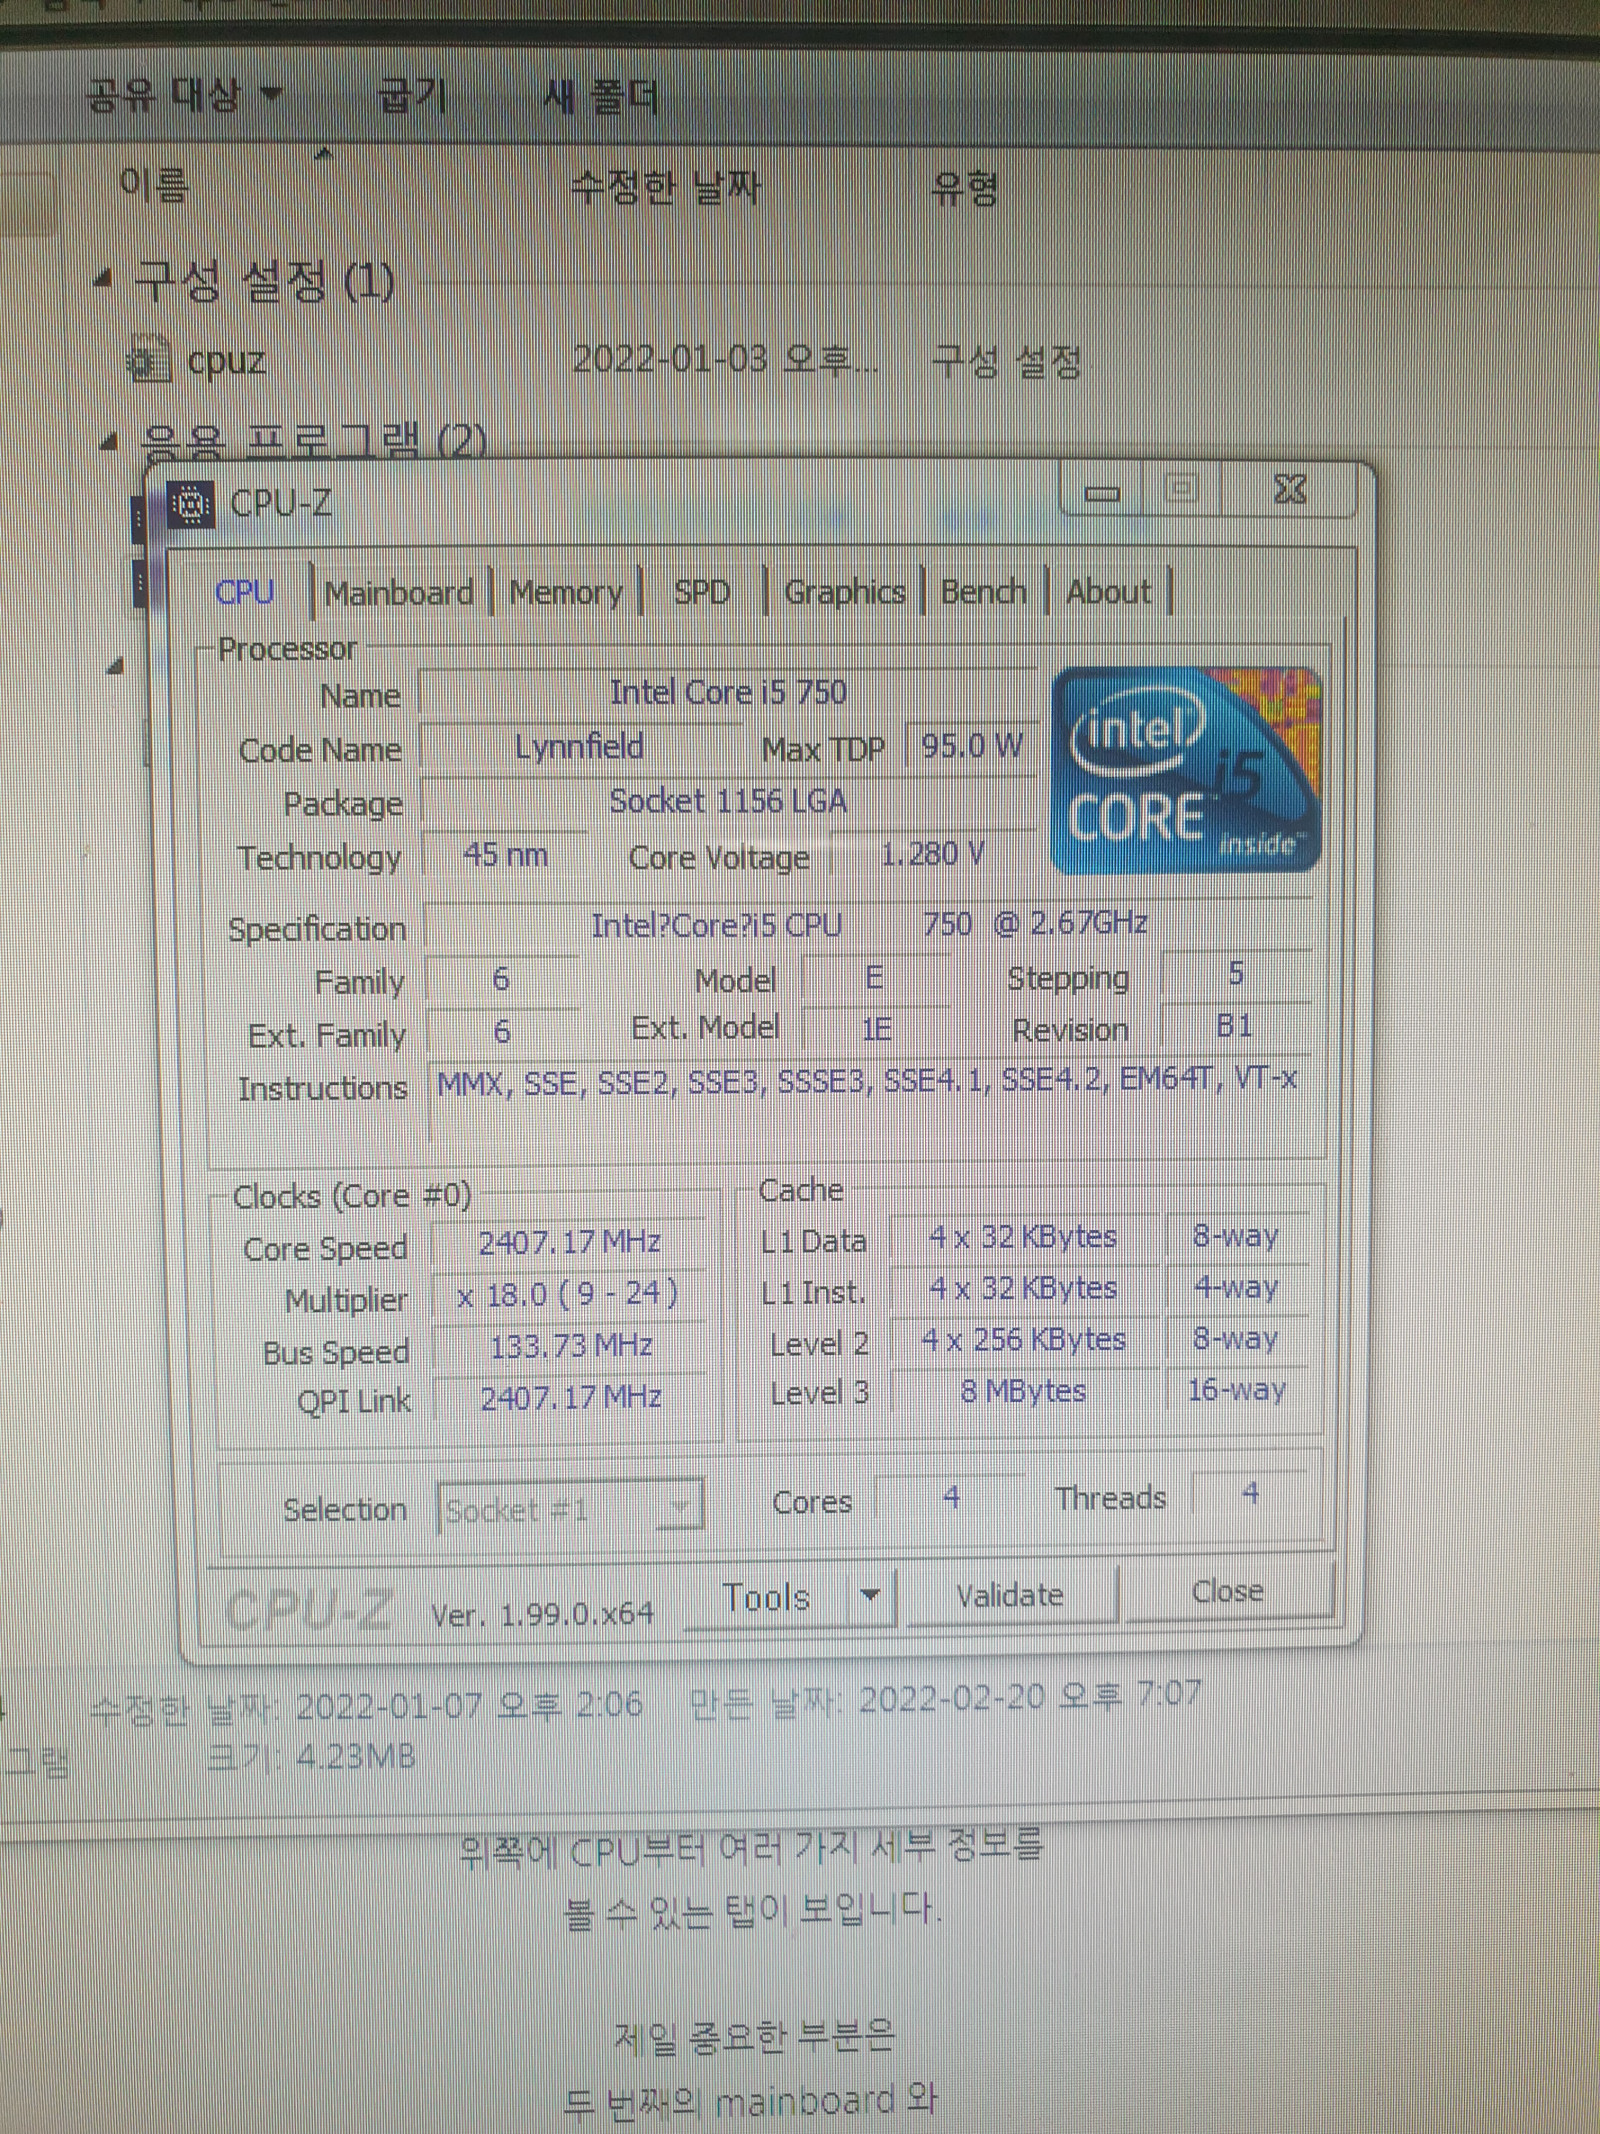Viewport: 1600px width, 2134px height.
Task: Click the Bus Speed value 133.73 MHz
Action: click(571, 1346)
